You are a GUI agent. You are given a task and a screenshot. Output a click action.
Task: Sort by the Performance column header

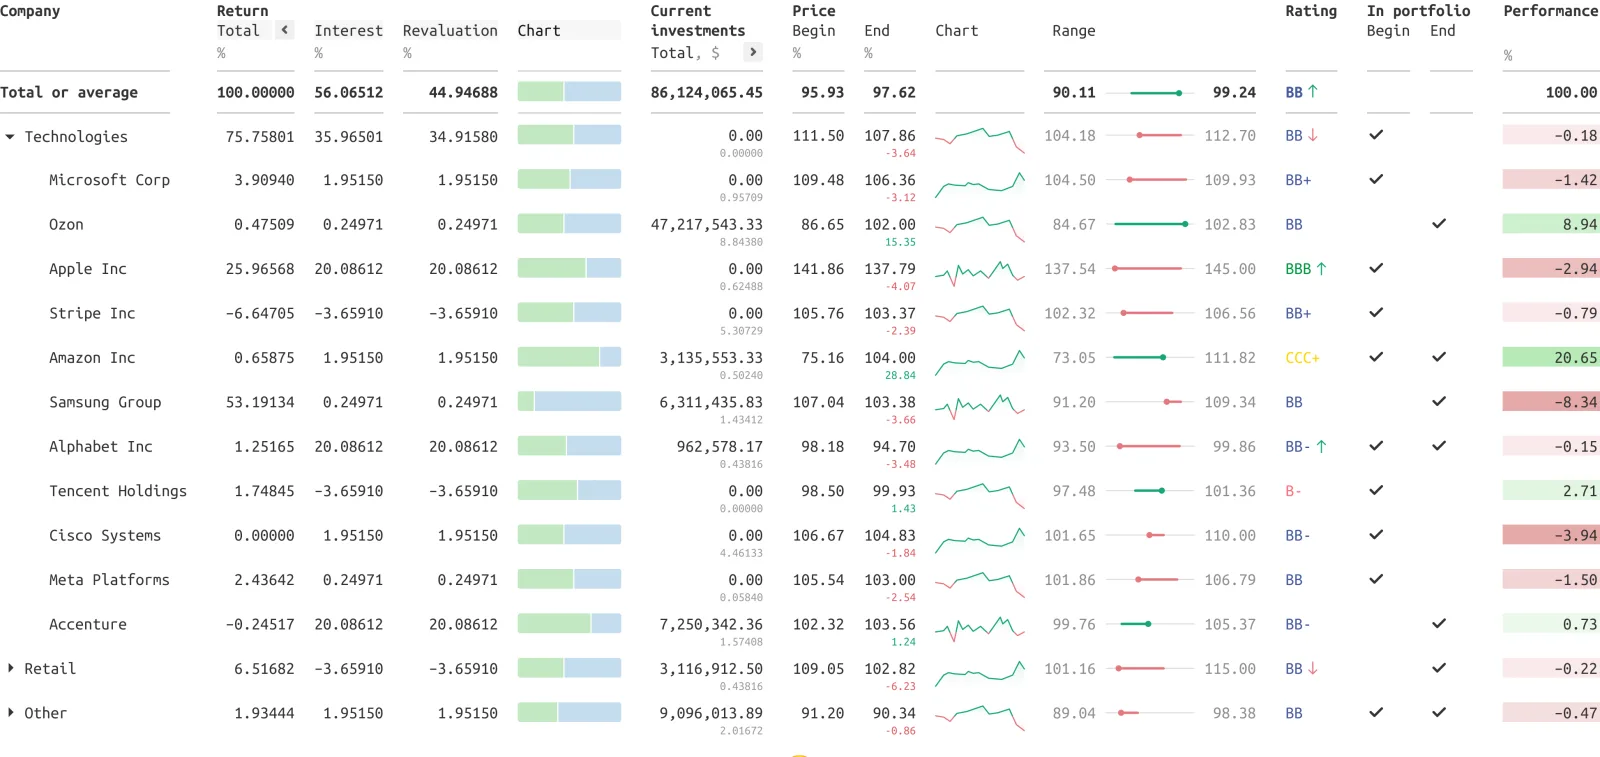pyautogui.click(x=1550, y=11)
